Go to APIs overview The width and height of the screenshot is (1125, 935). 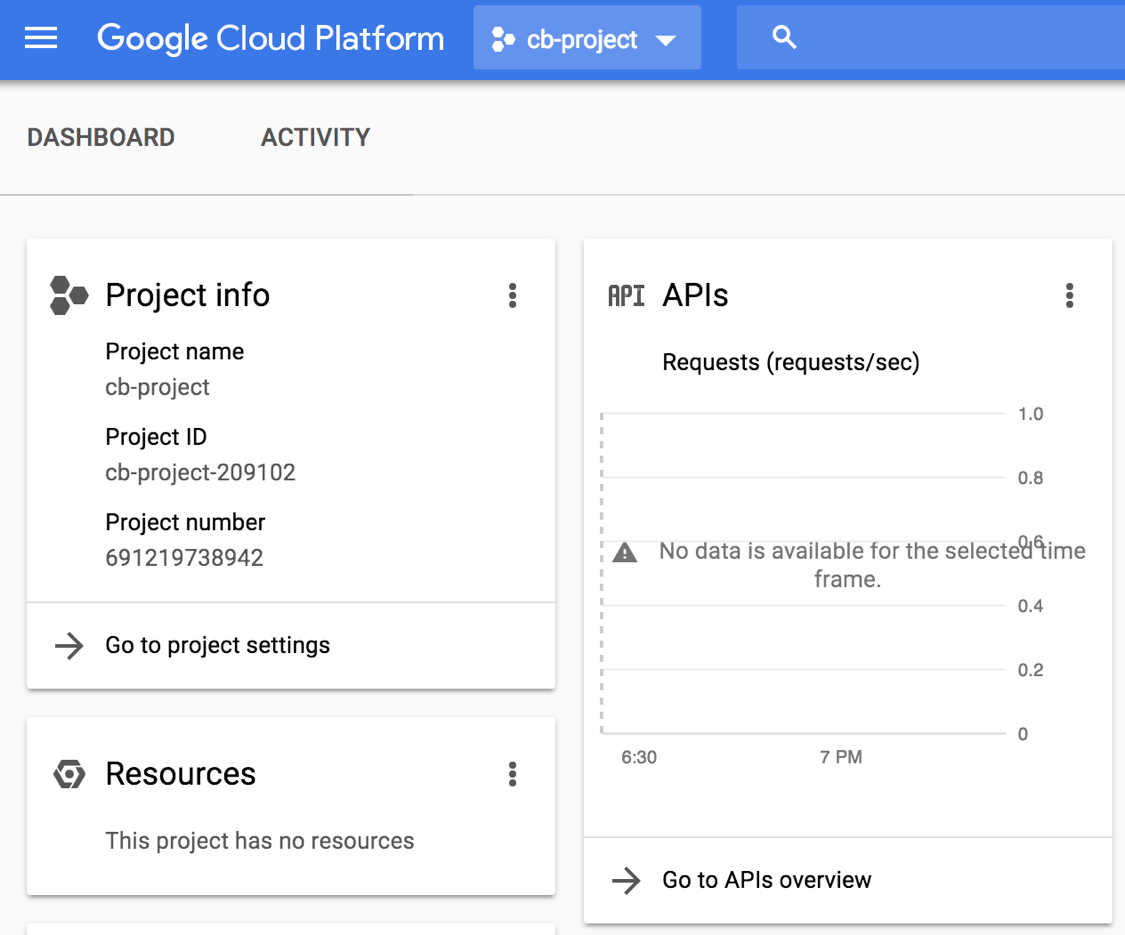[767, 880]
